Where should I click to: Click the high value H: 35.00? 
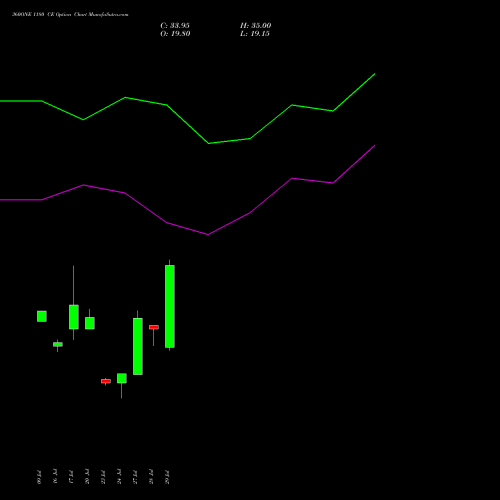coord(256,26)
